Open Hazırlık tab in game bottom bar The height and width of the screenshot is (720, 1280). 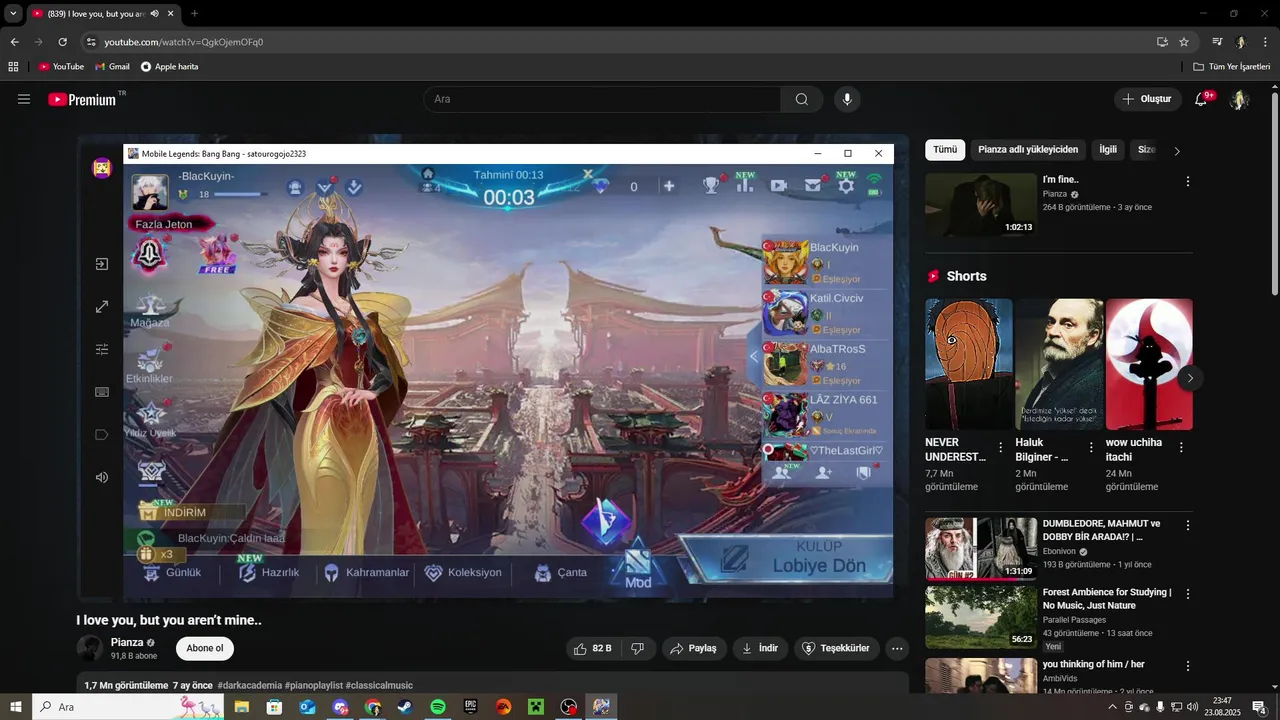268,573
